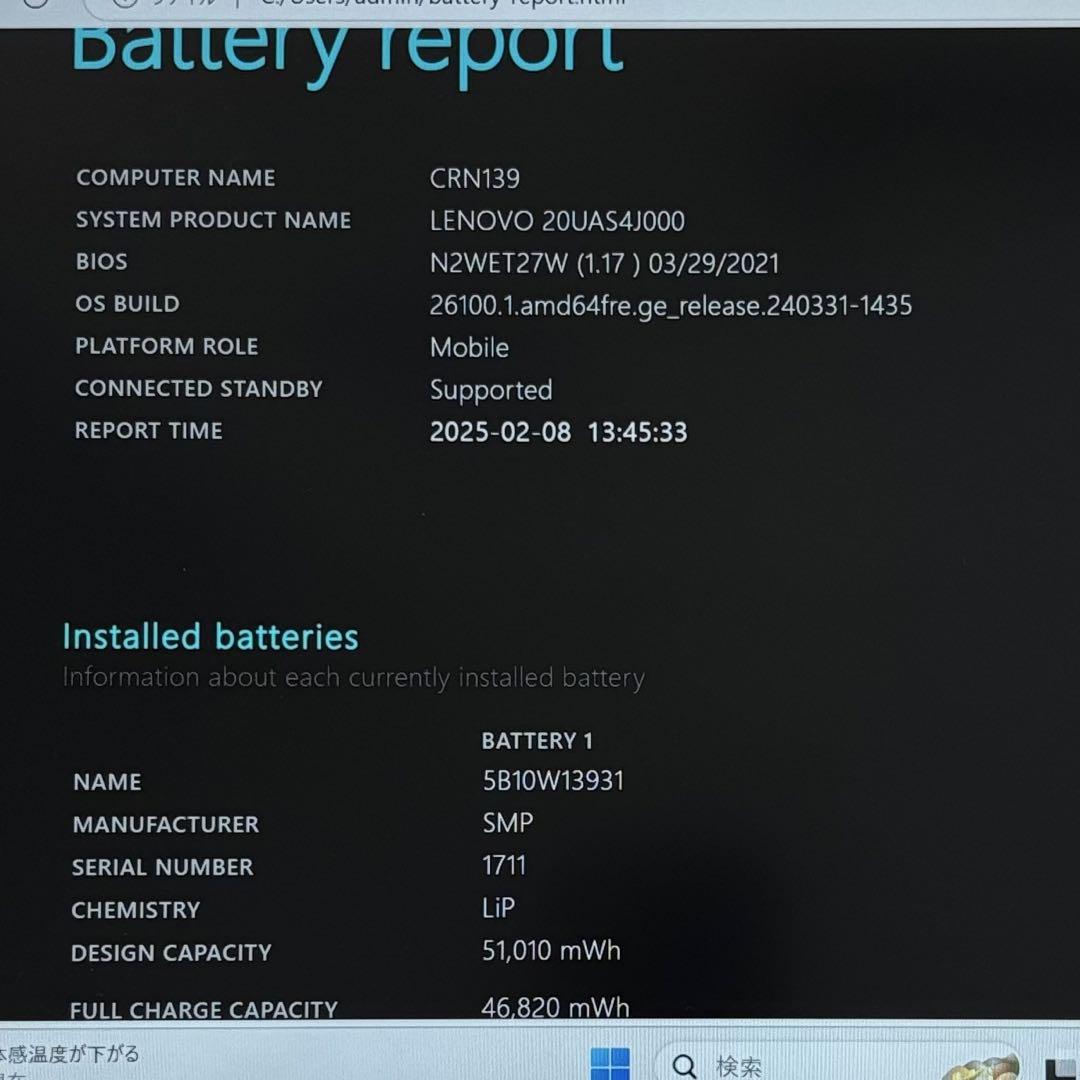Select the design capacity 51,010 mWh

pos(551,951)
